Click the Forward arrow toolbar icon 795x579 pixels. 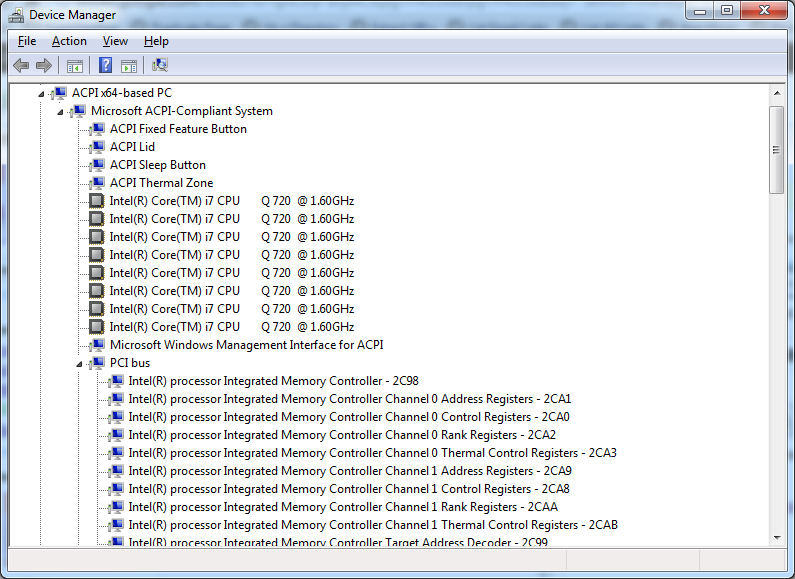pos(44,65)
